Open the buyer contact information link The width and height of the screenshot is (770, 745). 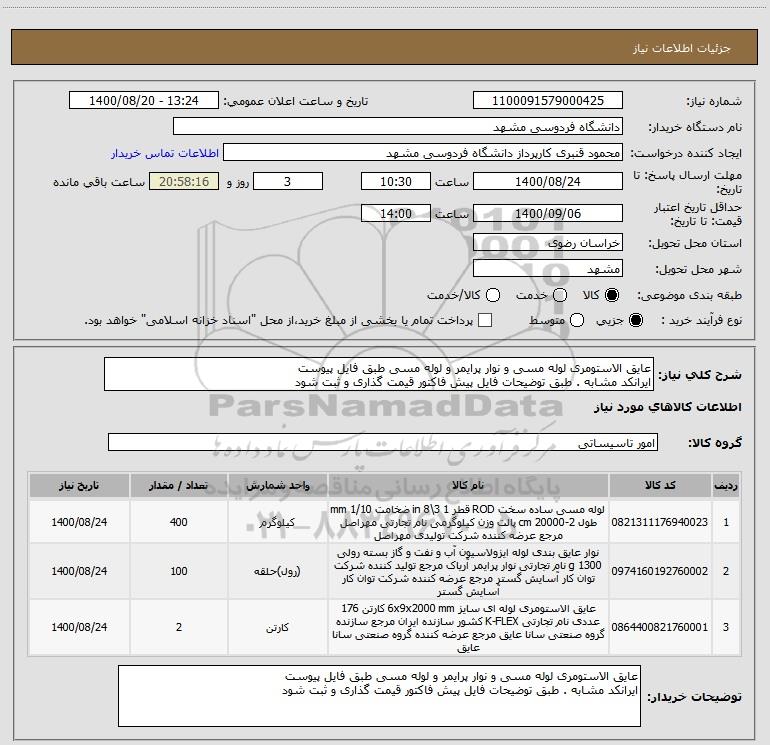165,153
